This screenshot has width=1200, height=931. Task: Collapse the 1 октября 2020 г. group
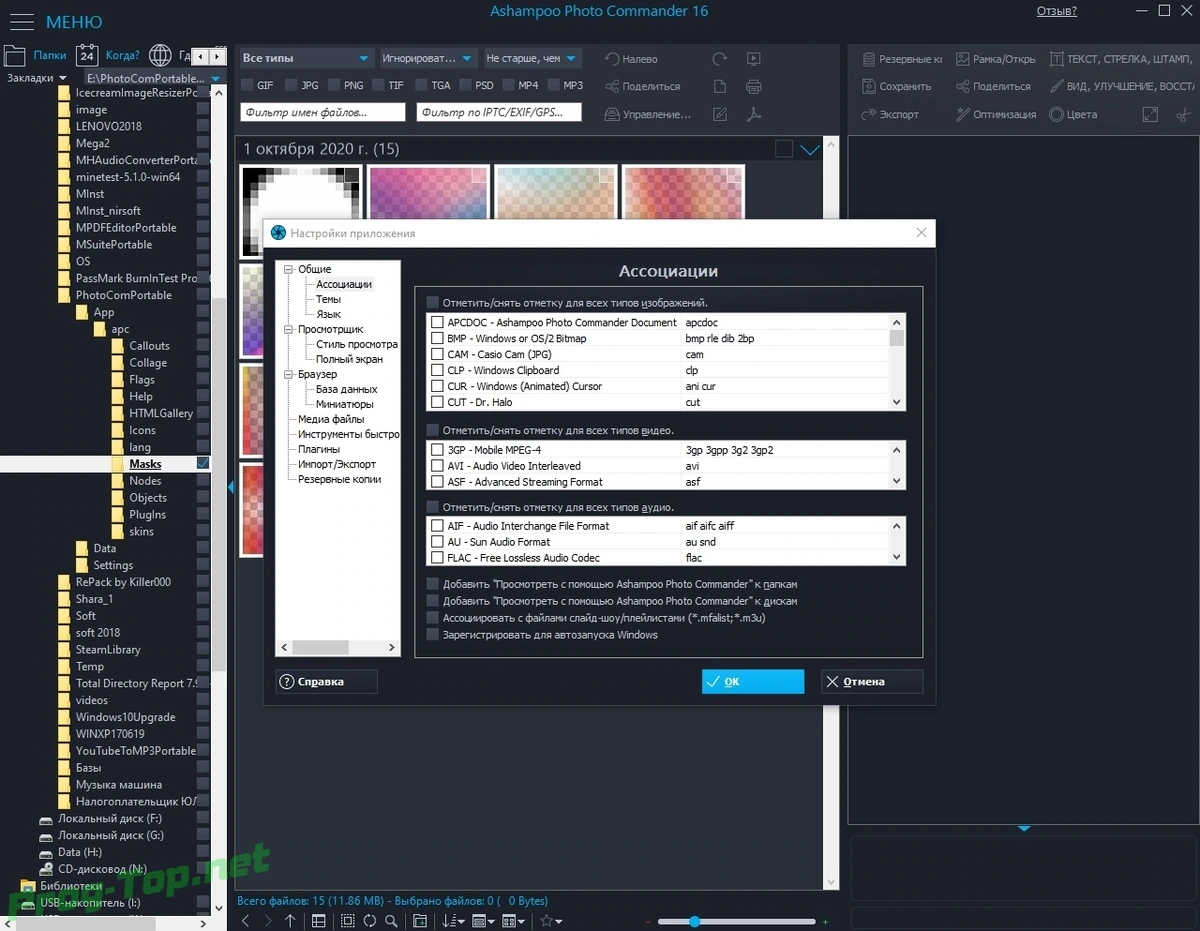(810, 150)
